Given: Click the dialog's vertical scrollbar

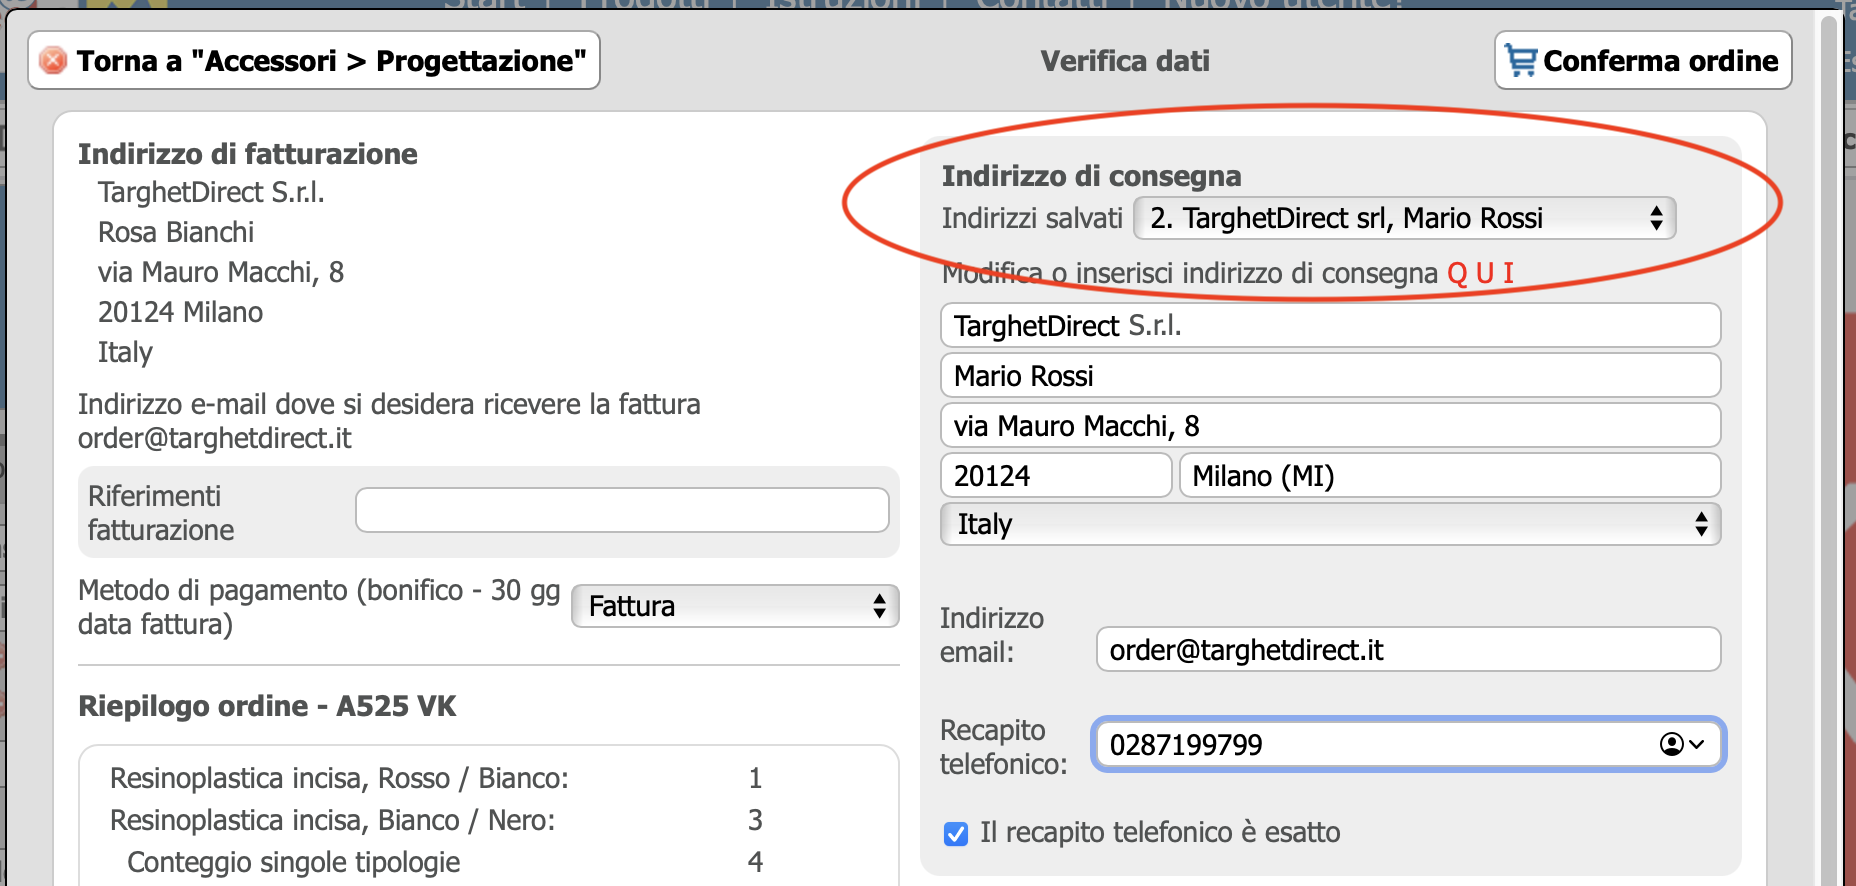Looking at the screenshot, I should (1829, 450).
